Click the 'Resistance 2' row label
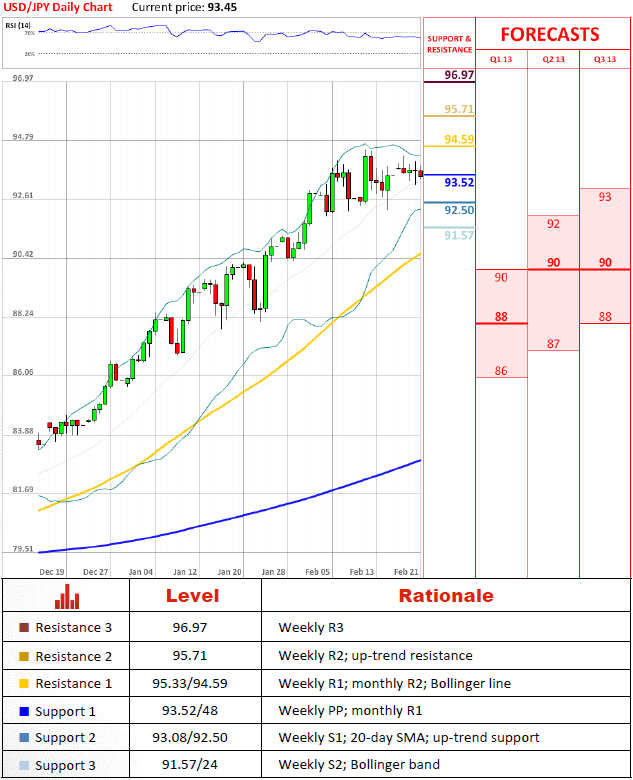This screenshot has width=633, height=780. [74, 657]
